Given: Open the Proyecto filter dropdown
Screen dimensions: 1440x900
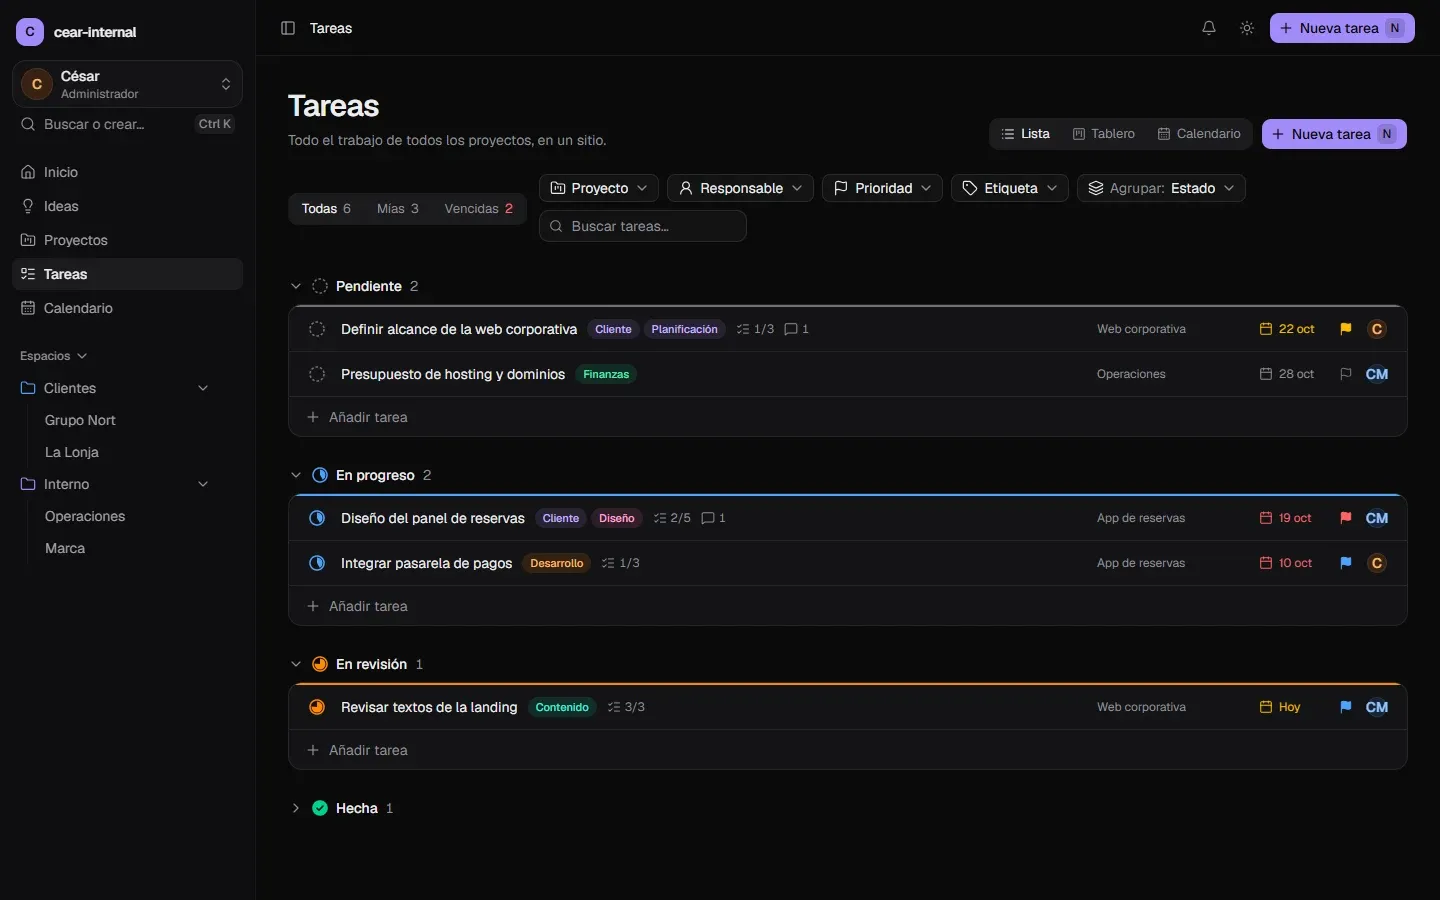Looking at the screenshot, I should tap(599, 188).
